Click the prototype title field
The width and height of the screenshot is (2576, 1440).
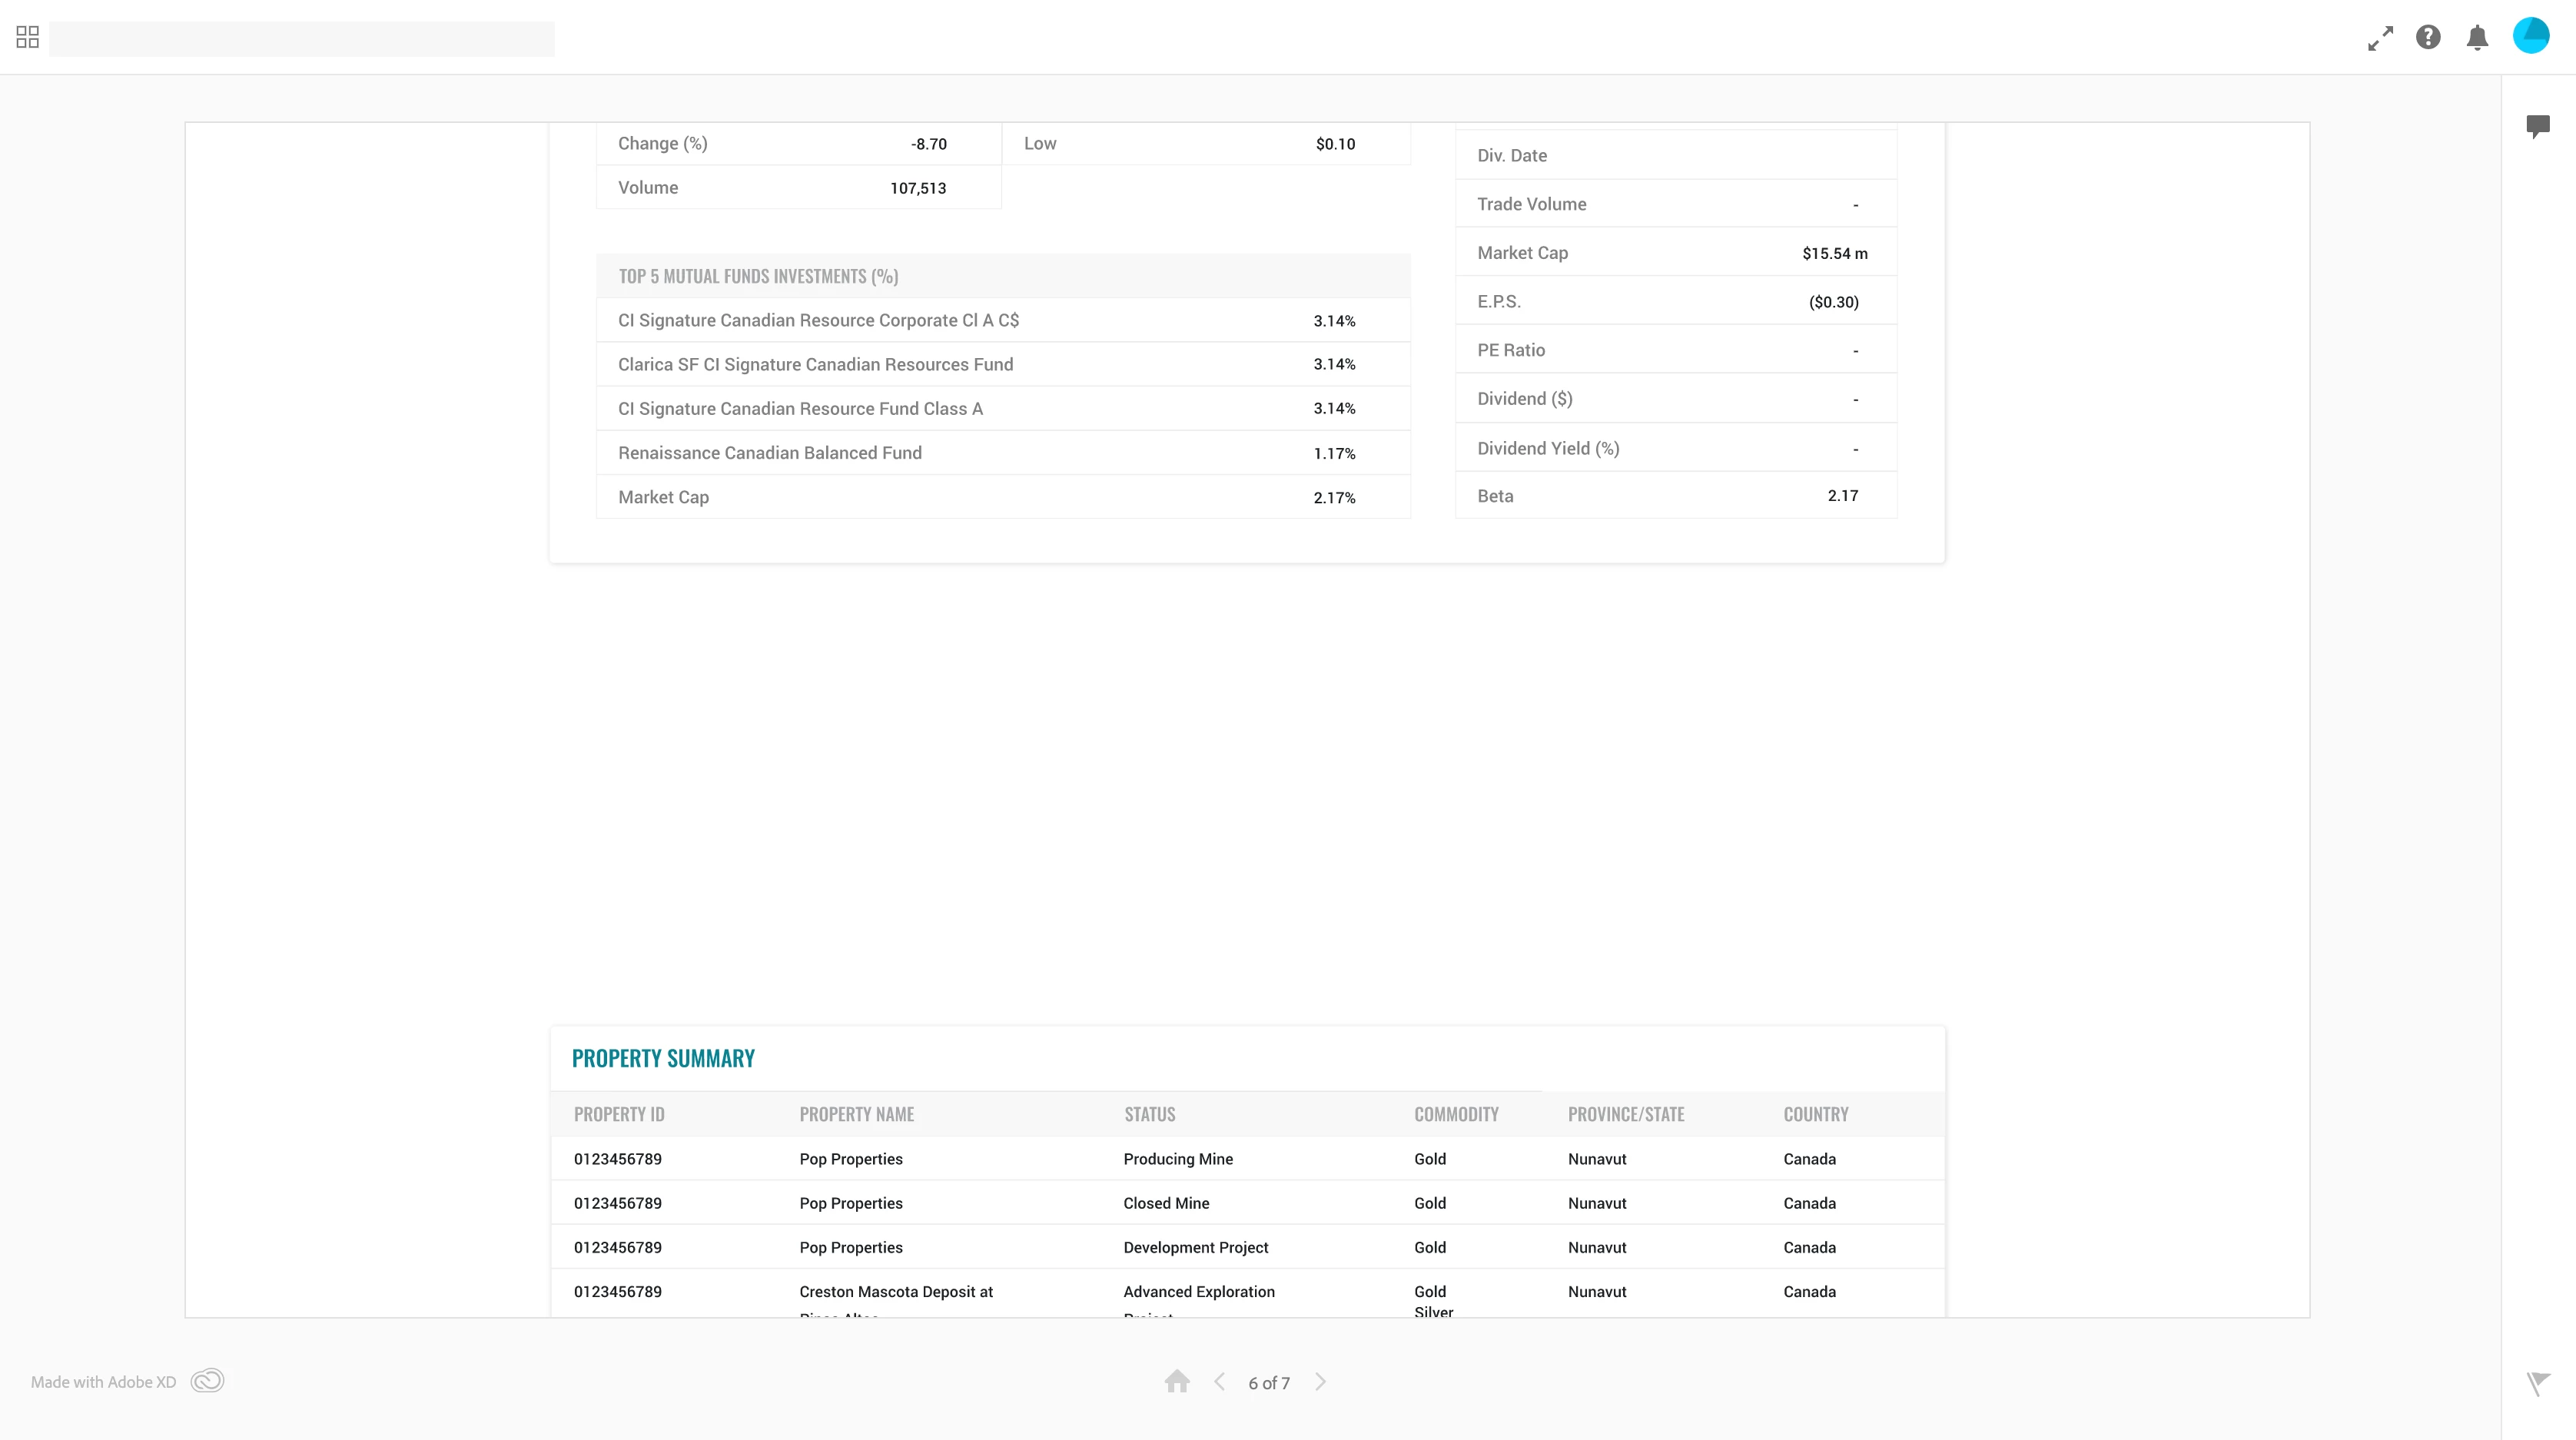tap(301, 39)
